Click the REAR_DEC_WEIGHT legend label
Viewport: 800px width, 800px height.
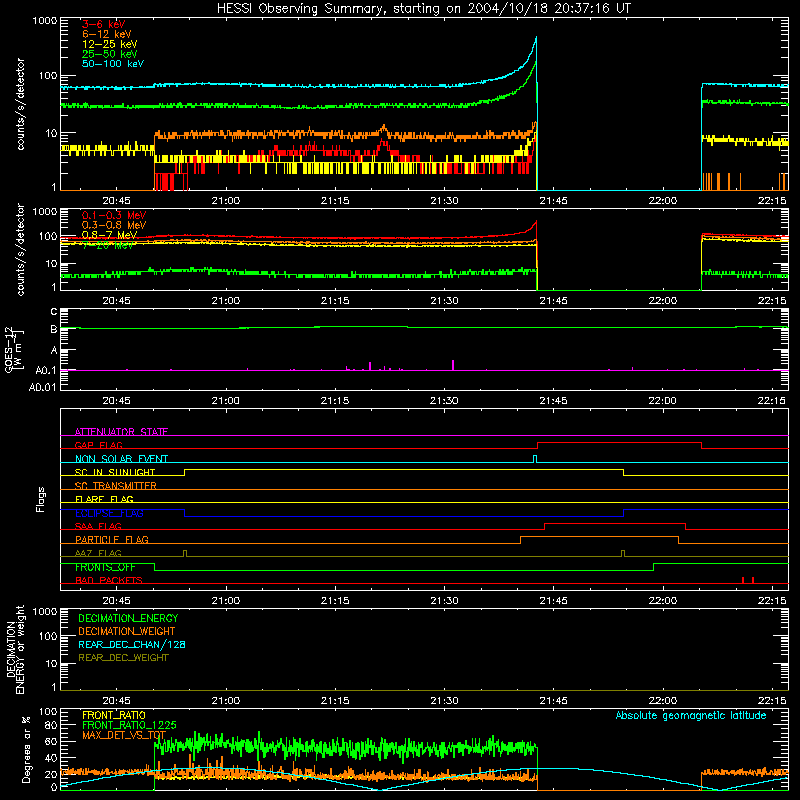pos(123,658)
